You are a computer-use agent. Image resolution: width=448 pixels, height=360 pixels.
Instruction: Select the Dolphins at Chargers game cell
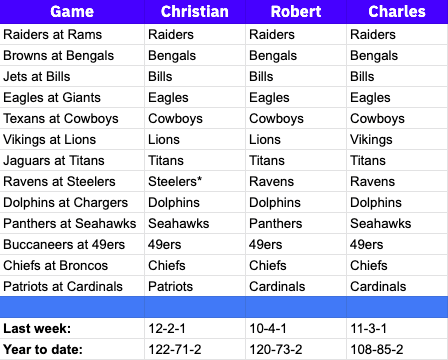click(72, 202)
